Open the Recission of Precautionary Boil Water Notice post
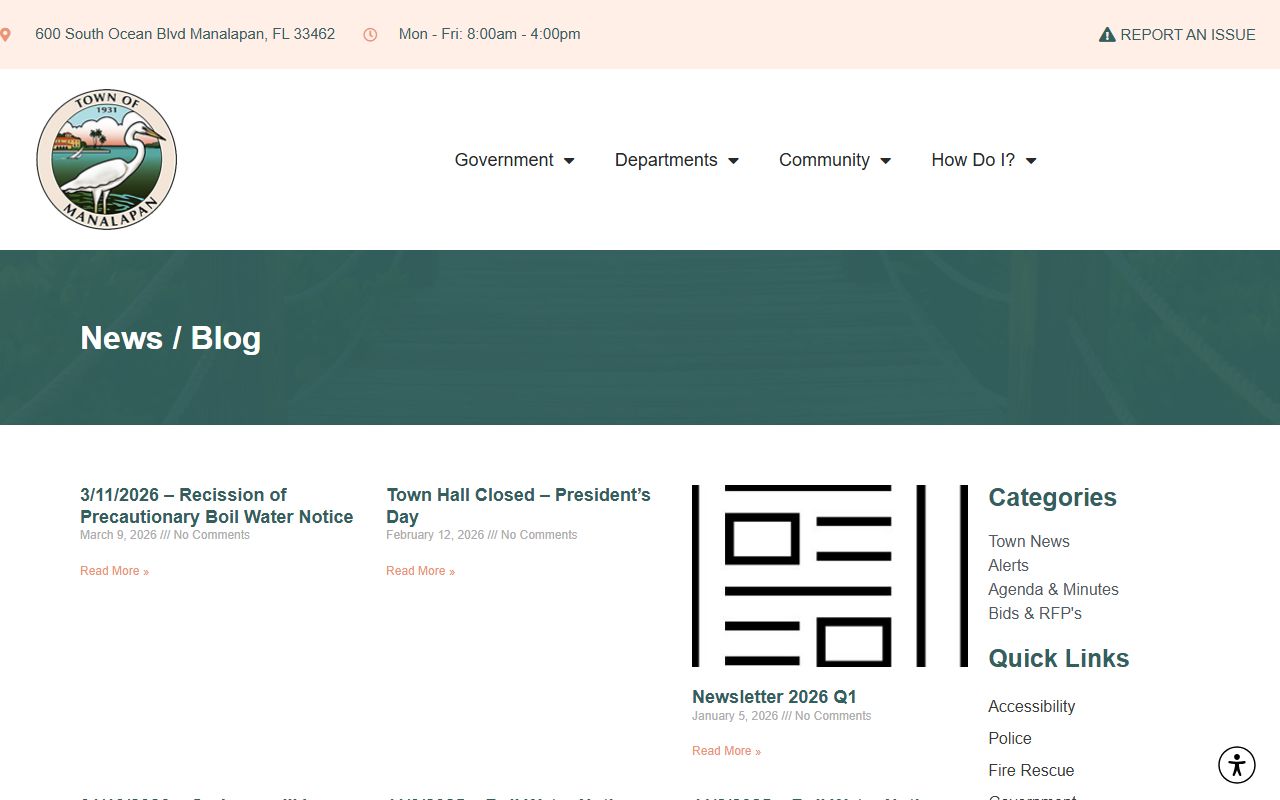Screen dimensions: 1280x800 coord(217,506)
